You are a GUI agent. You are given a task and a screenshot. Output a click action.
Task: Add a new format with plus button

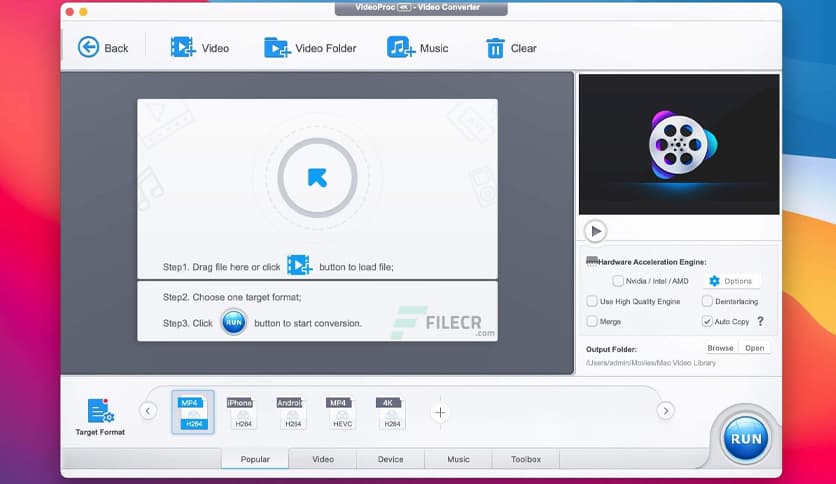click(440, 412)
